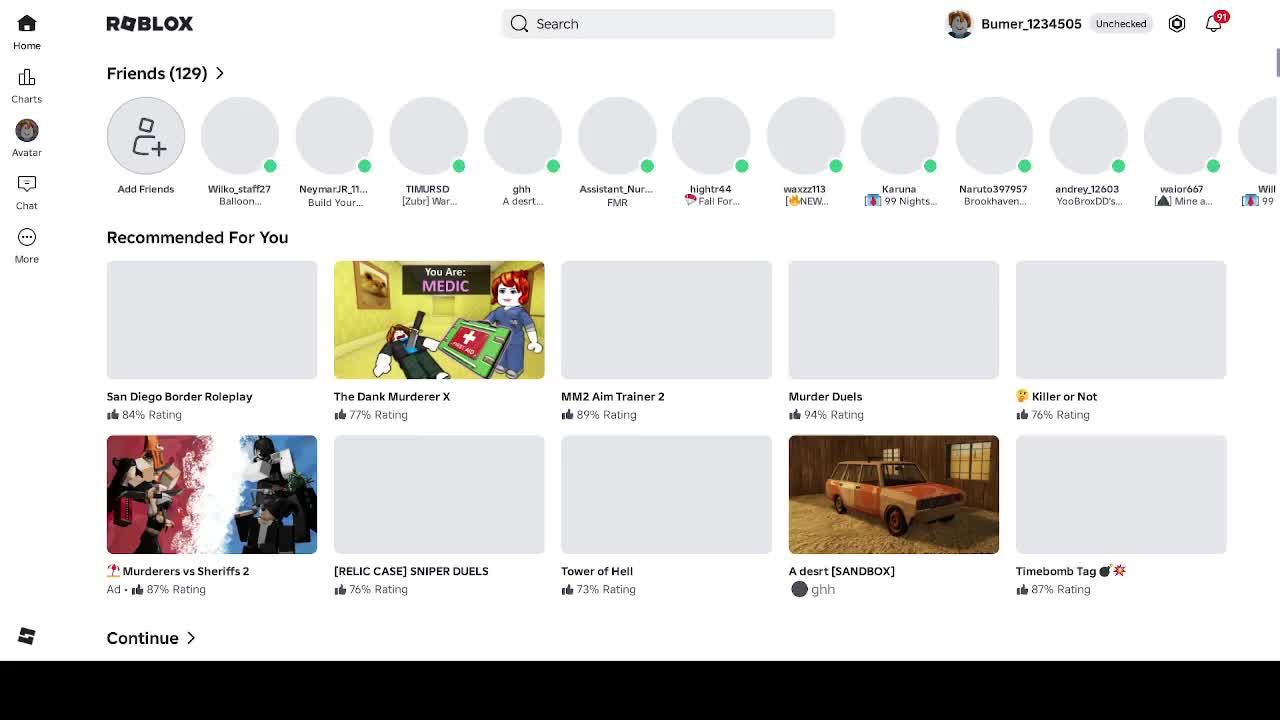
Task: Open Tower of Hell game thumbnail
Action: point(666,494)
